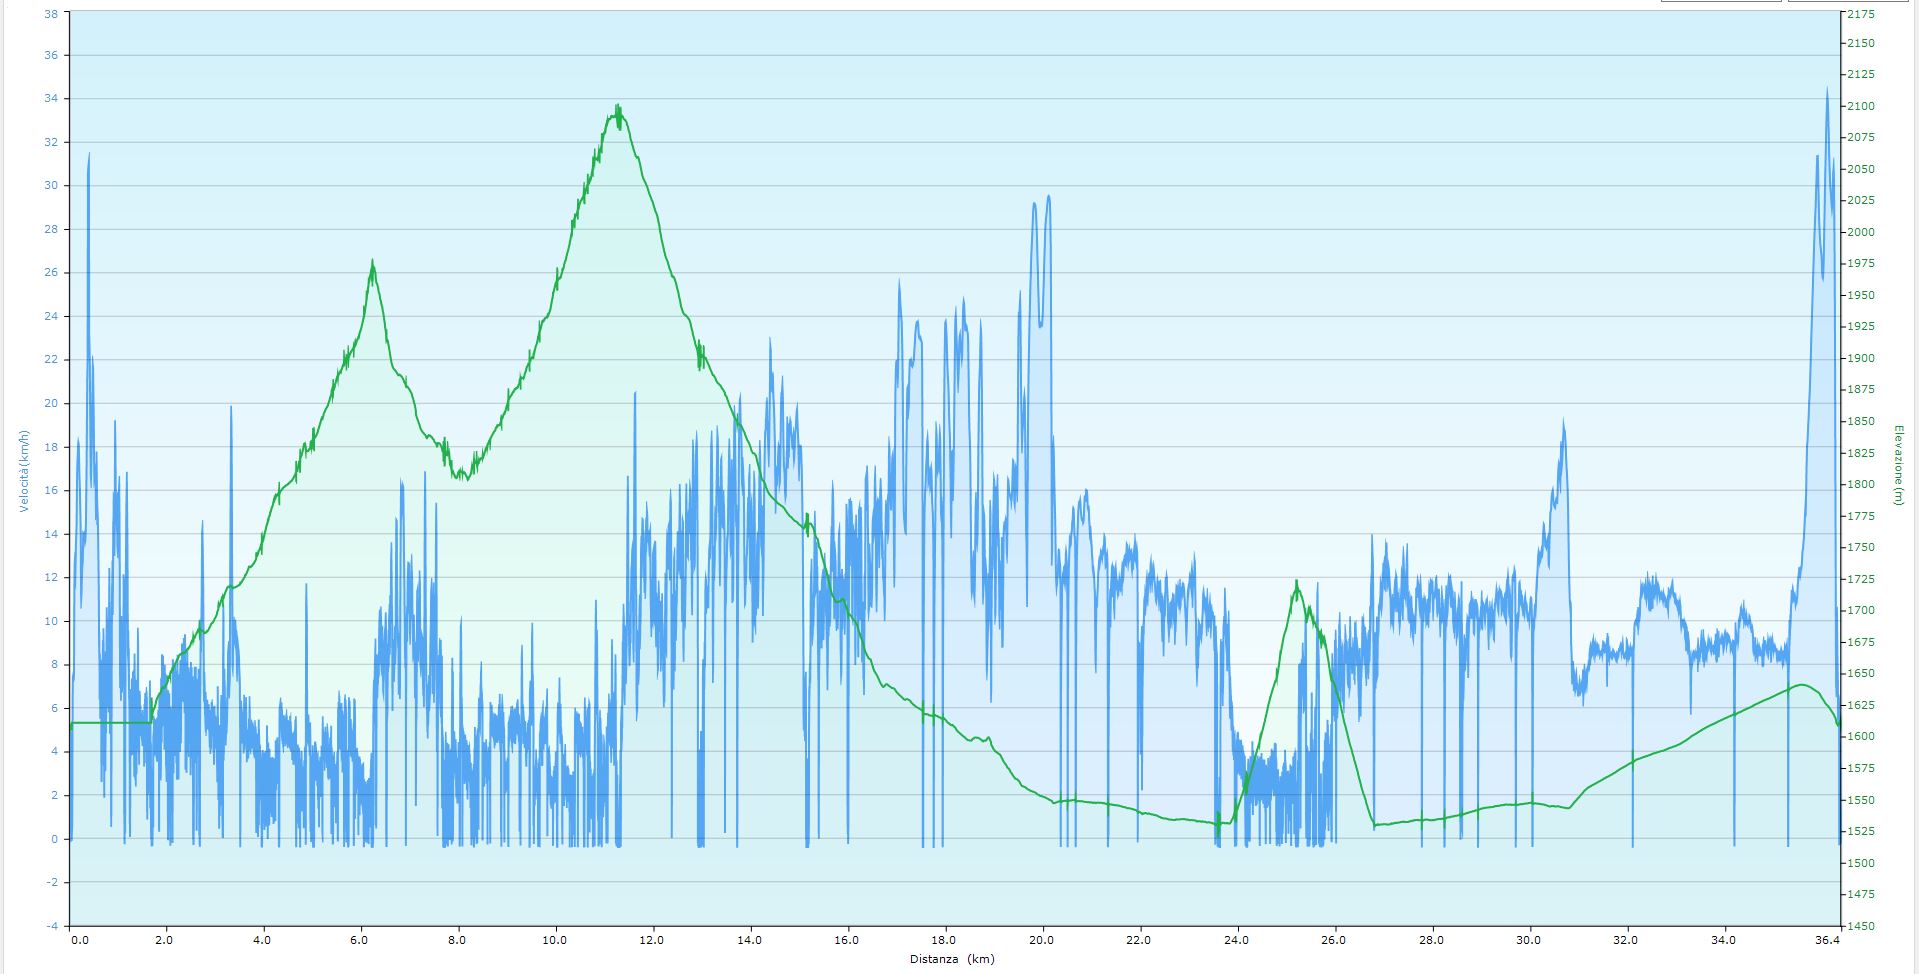This screenshot has width=1919, height=974.
Task: Click the 20 tick on the speed axis
Action: tap(52, 404)
